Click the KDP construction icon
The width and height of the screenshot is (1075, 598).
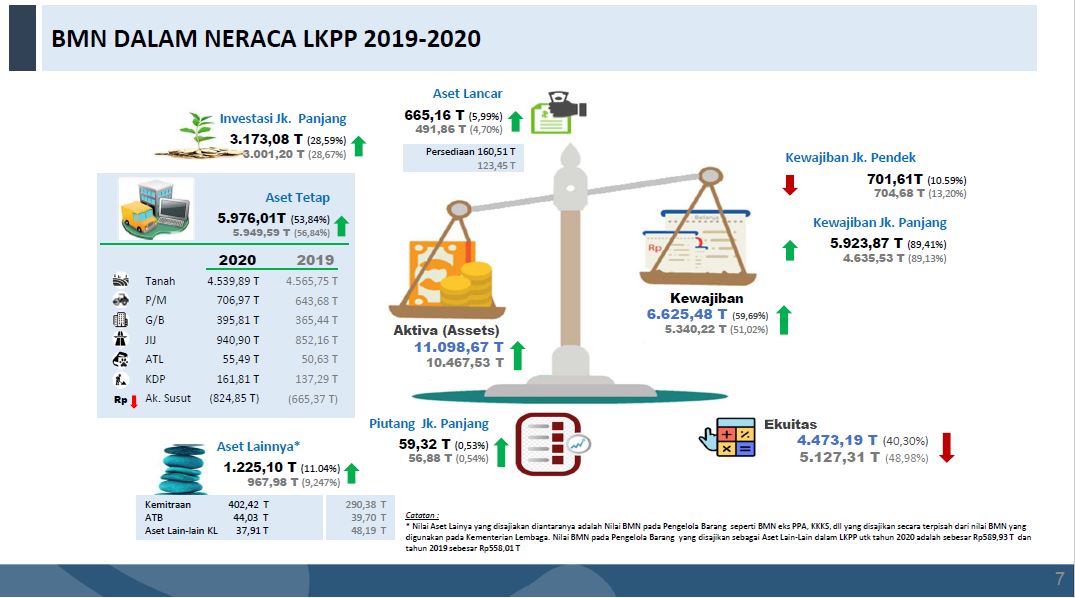pos(121,379)
